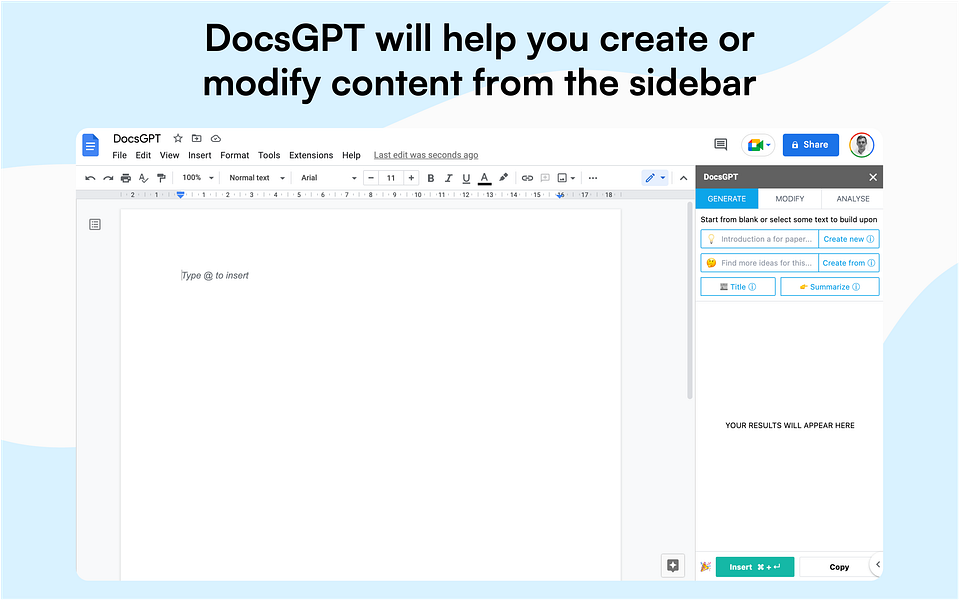Click the left indent ruler marker
The width and height of the screenshot is (959, 600).
click(180, 194)
